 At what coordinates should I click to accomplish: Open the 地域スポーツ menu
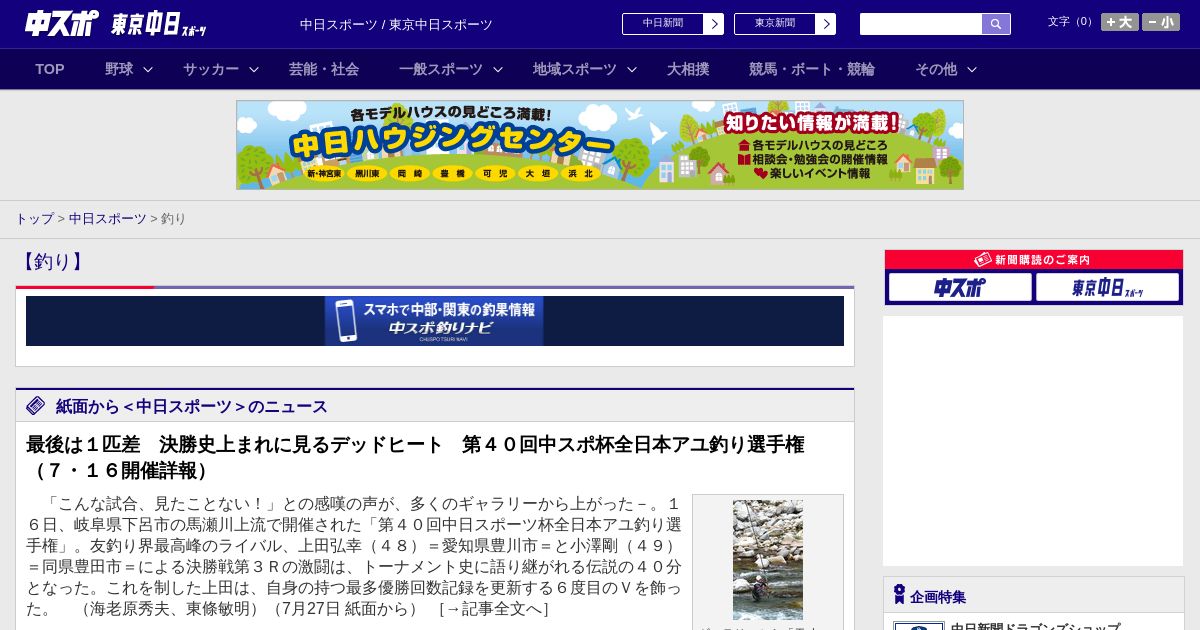(x=575, y=69)
